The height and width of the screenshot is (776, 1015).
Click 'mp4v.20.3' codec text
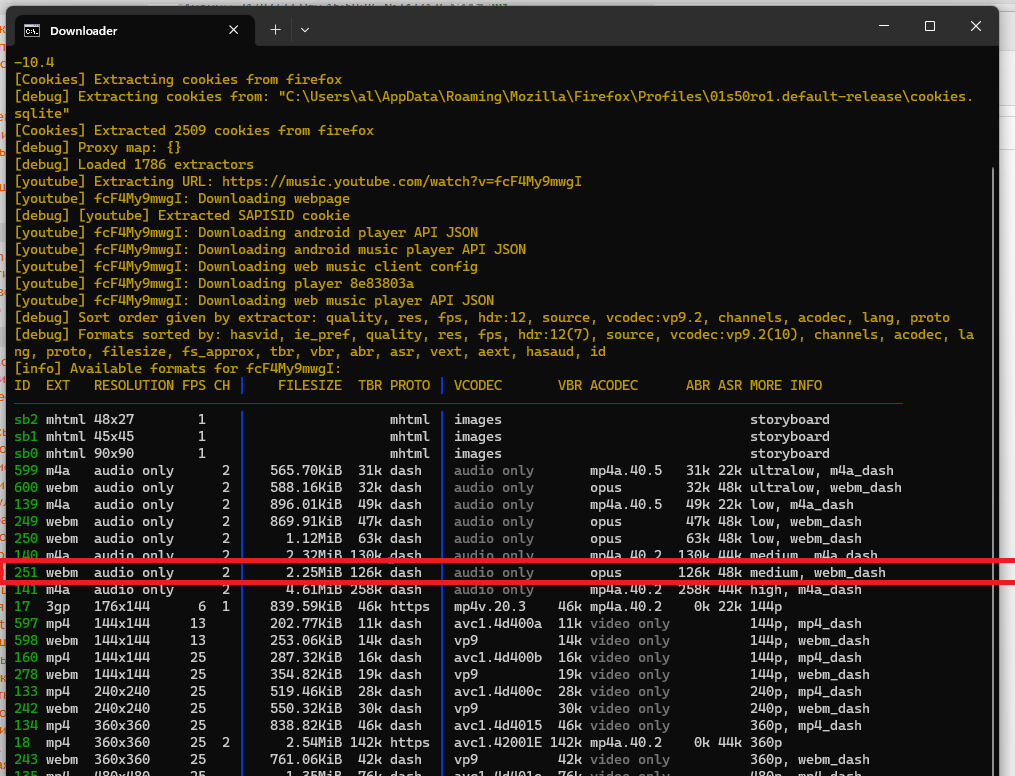pos(490,606)
